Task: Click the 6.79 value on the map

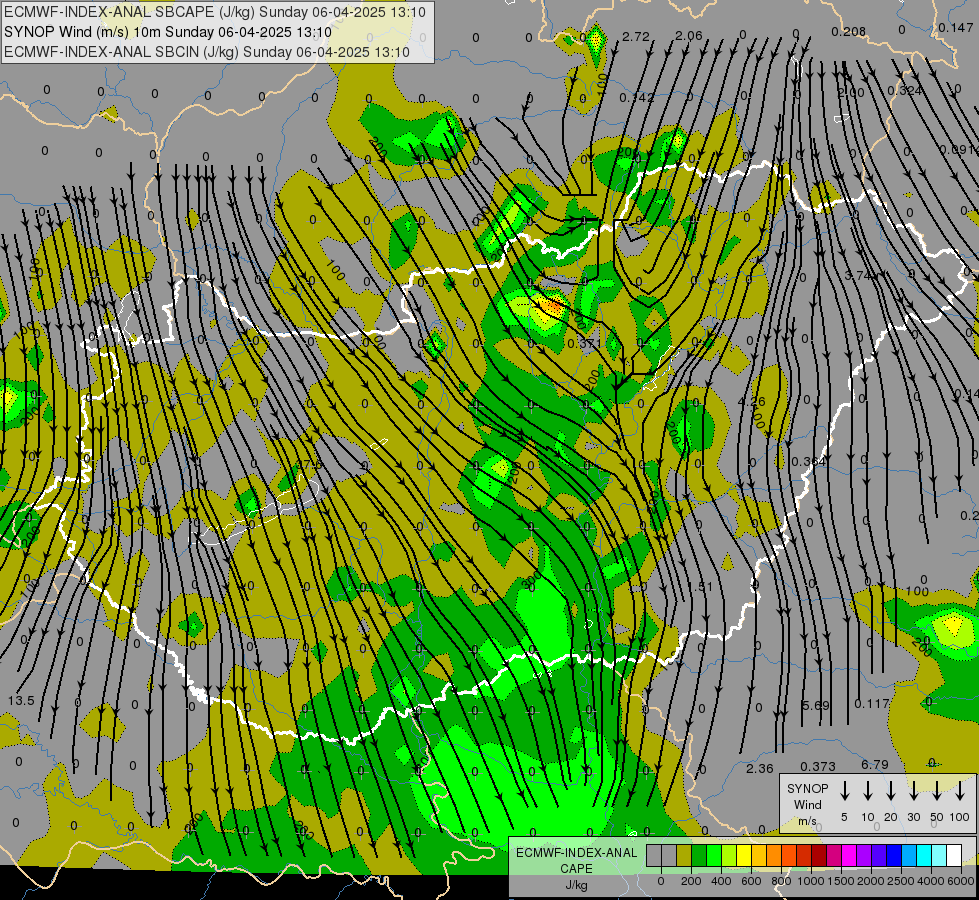Action: (x=875, y=764)
